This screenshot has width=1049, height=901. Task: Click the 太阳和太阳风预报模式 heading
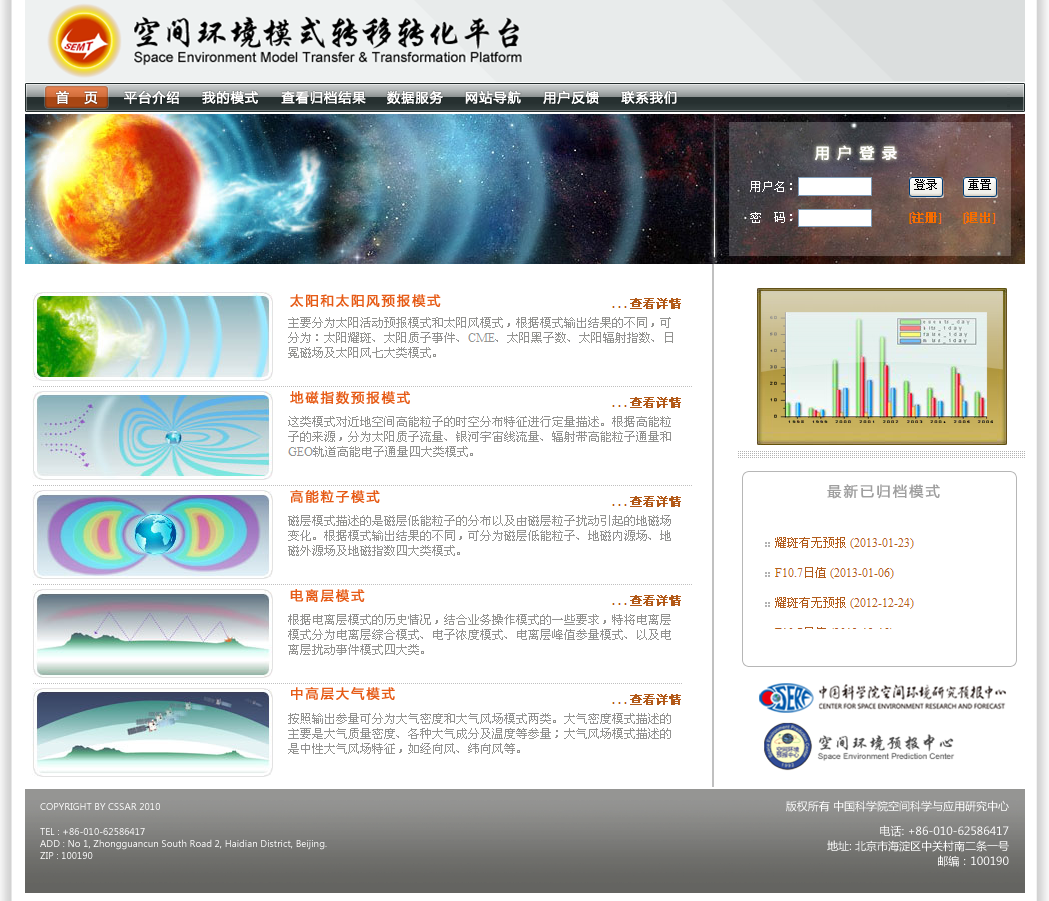coord(365,301)
